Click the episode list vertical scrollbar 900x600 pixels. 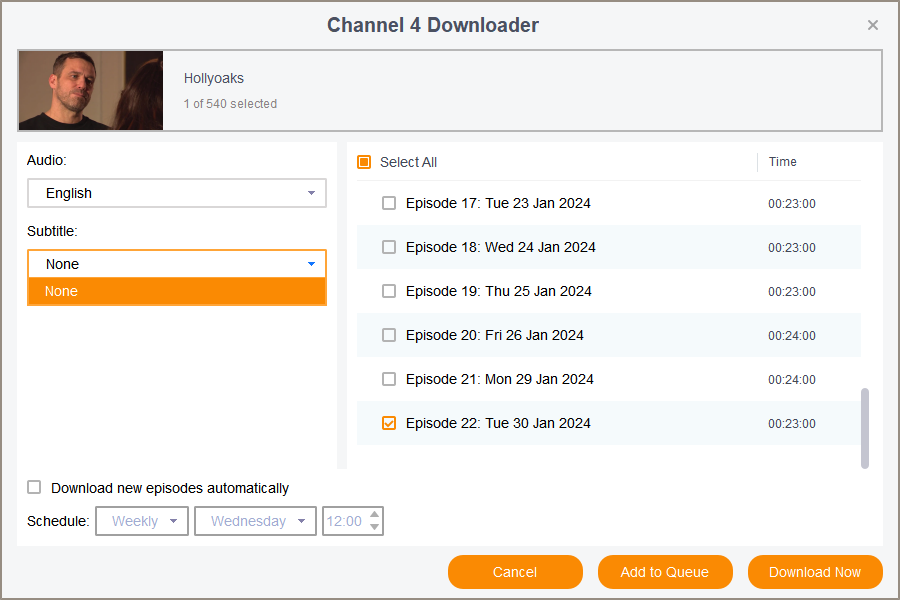tap(865, 427)
